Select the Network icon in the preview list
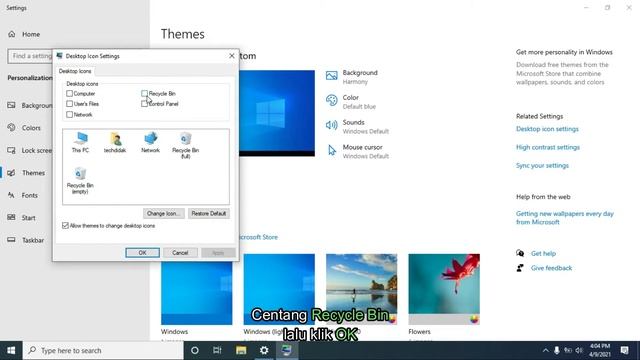The image size is (640, 360). pyautogui.click(x=150, y=142)
